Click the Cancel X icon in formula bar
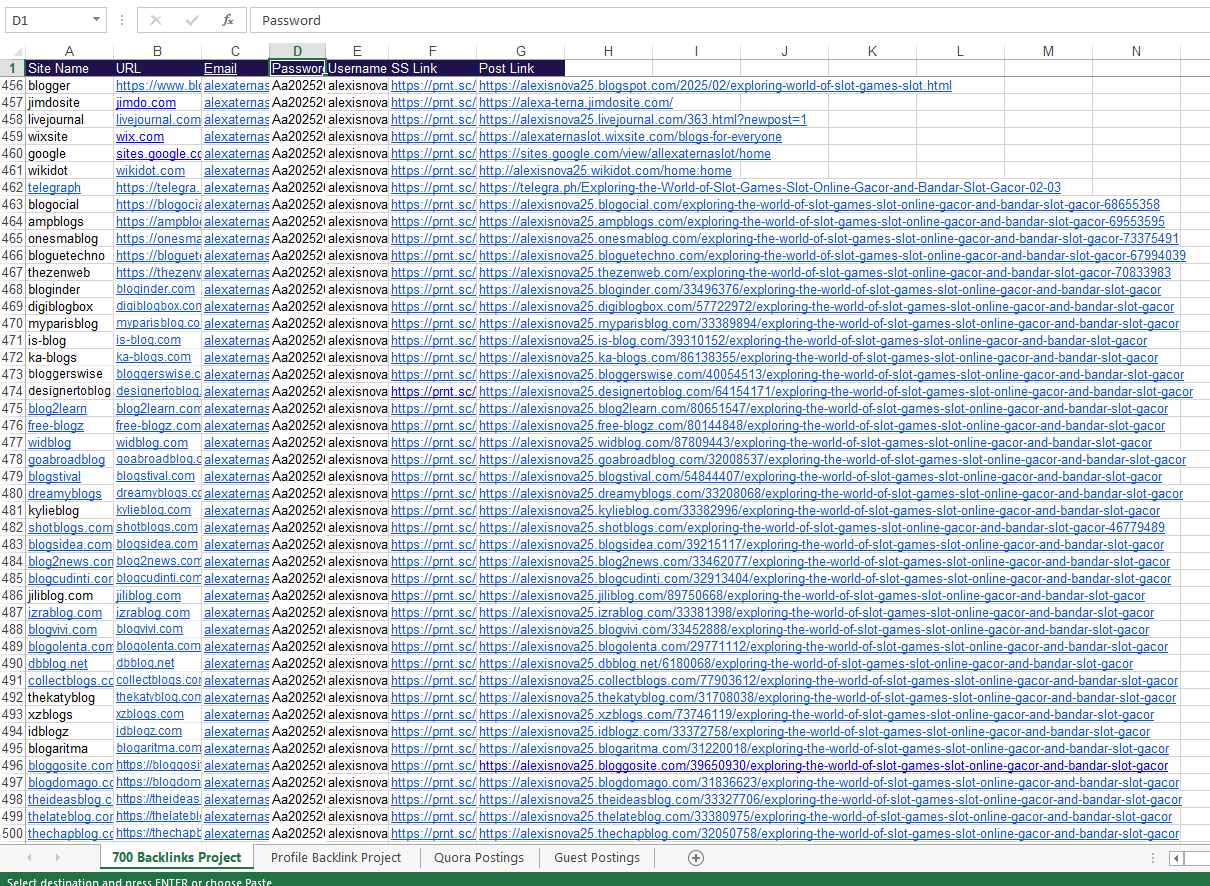This screenshot has width=1210, height=886. 155,20
